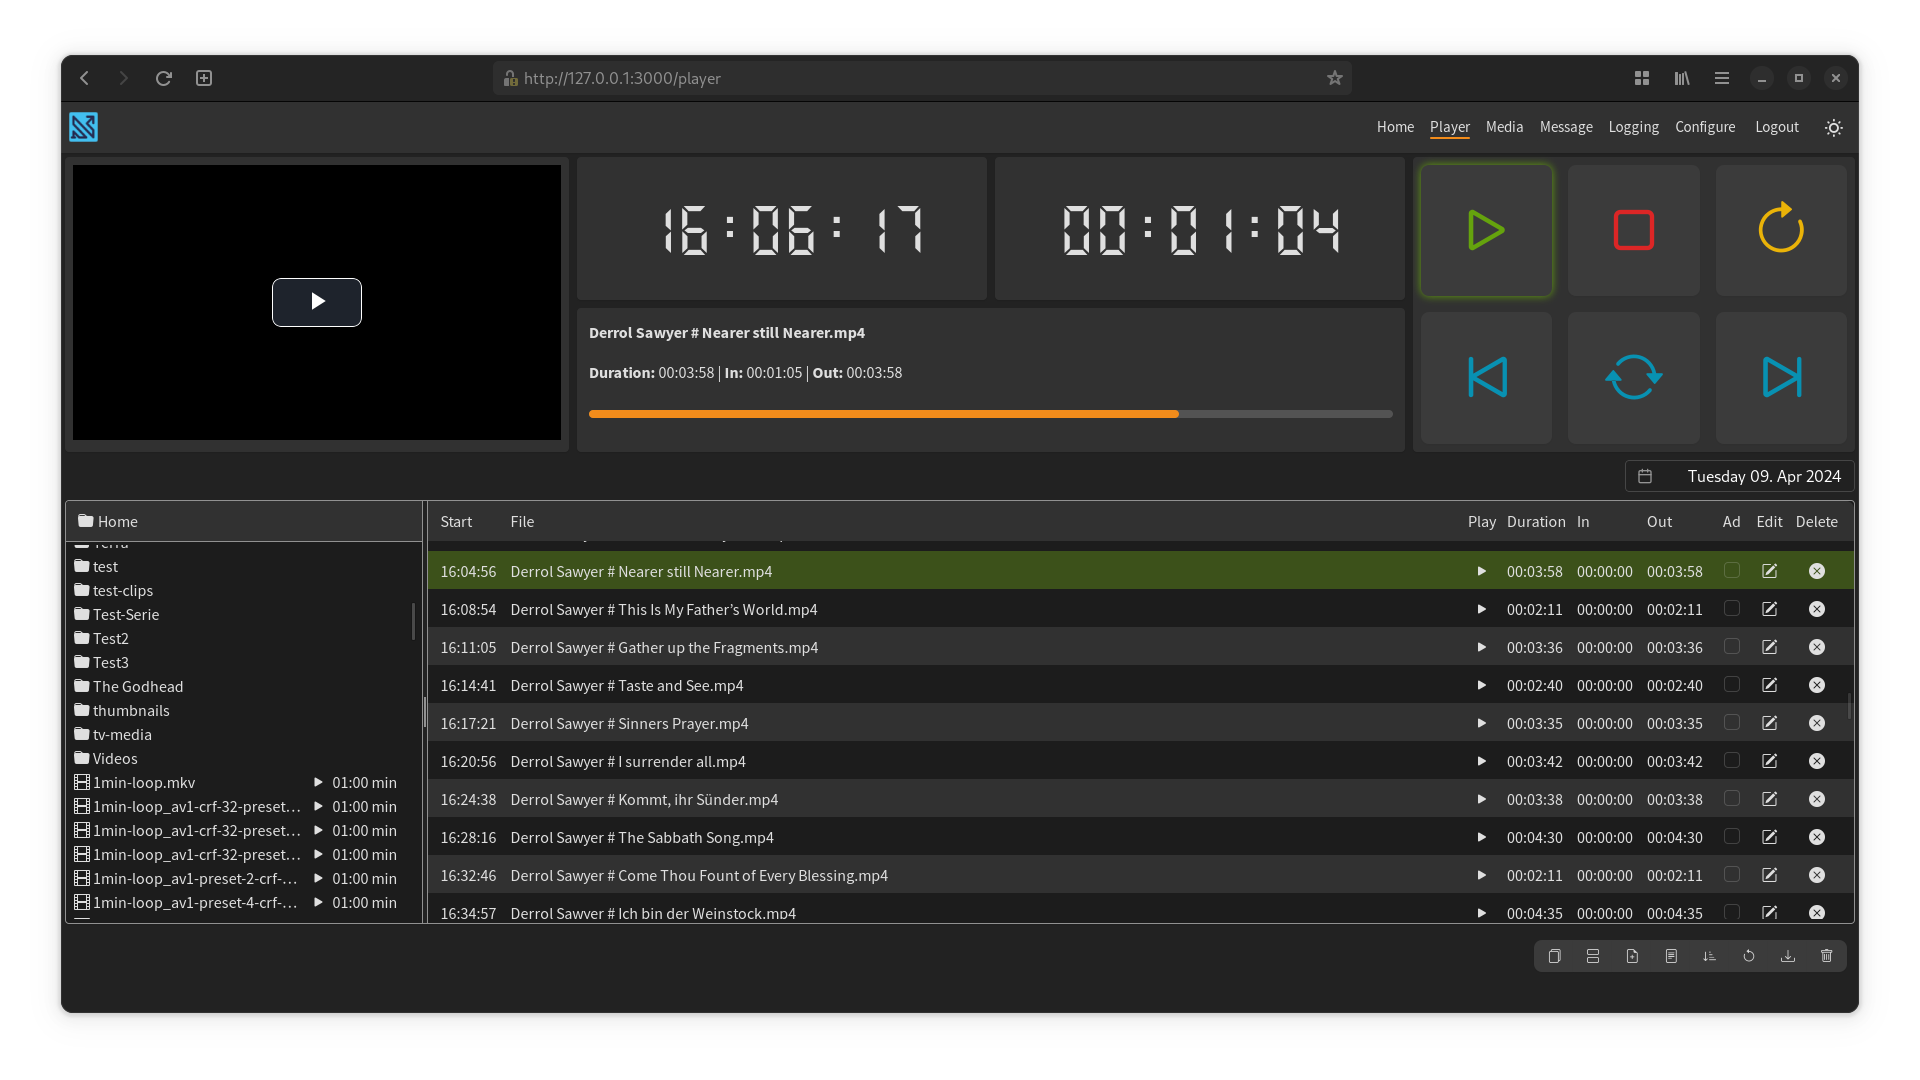
Task: Click the ffplayout logo icon
Action: (83, 127)
